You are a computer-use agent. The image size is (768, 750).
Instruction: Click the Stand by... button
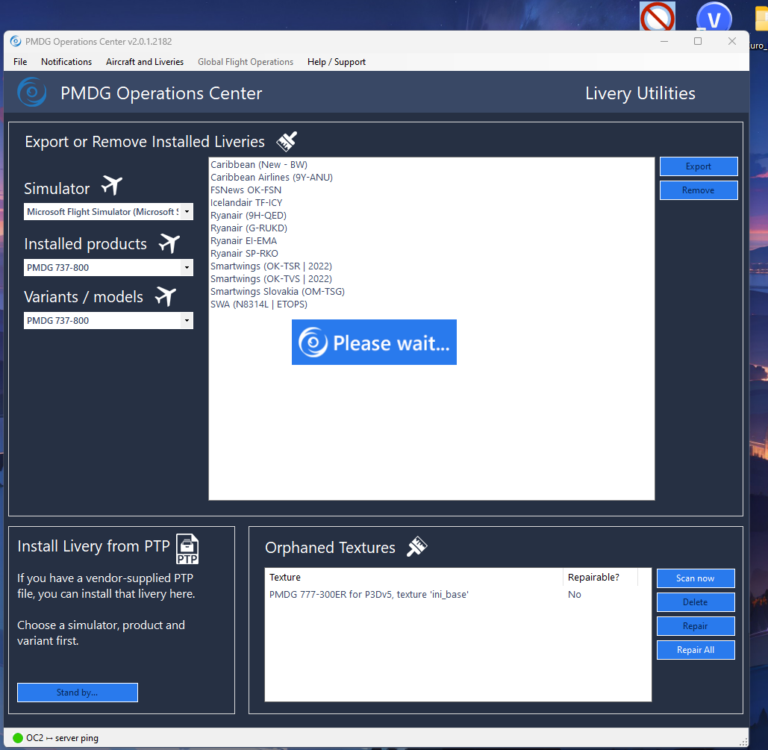click(x=77, y=692)
